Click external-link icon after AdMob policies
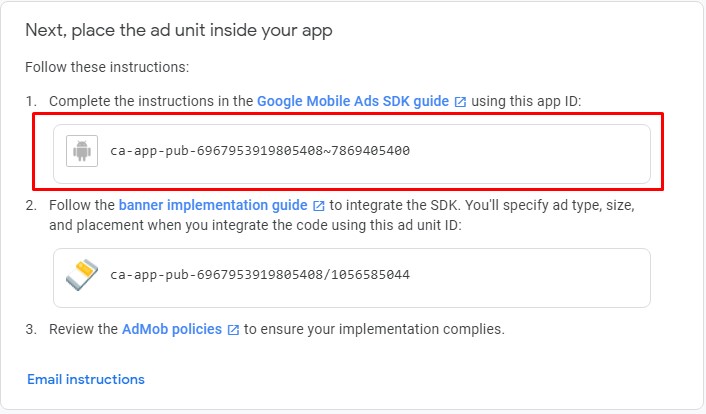Screen dimensions: 706x414 pos(233,330)
